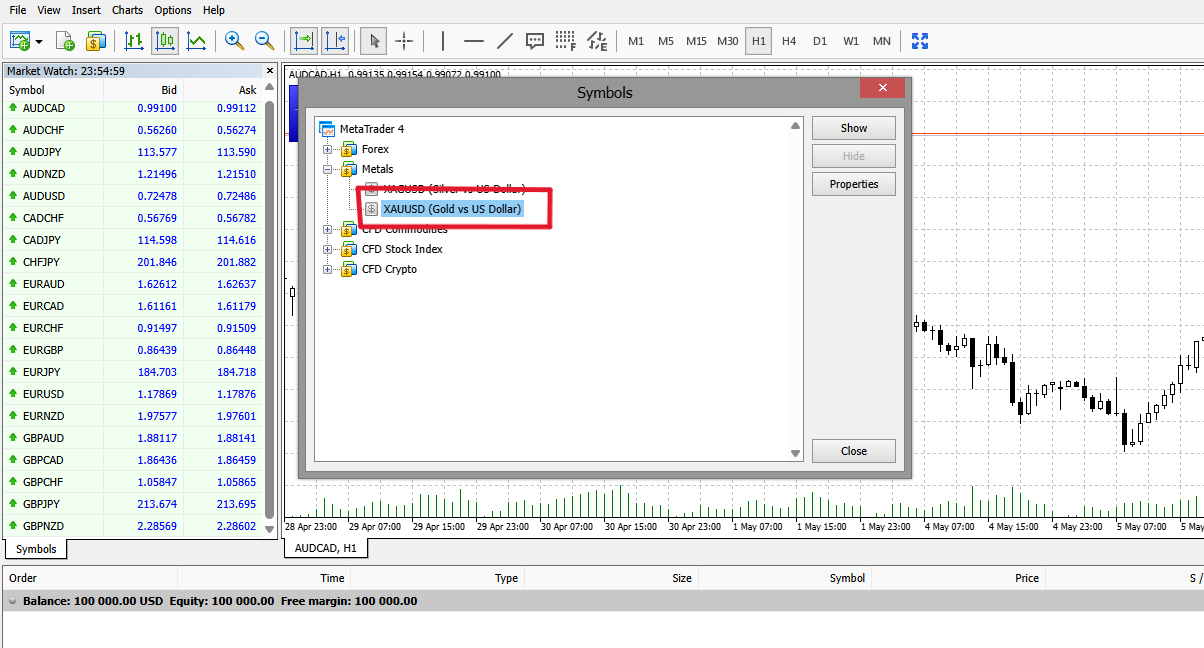Open the Insert menu
Screen dimensions: 1204x648
click(x=86, y=10)
